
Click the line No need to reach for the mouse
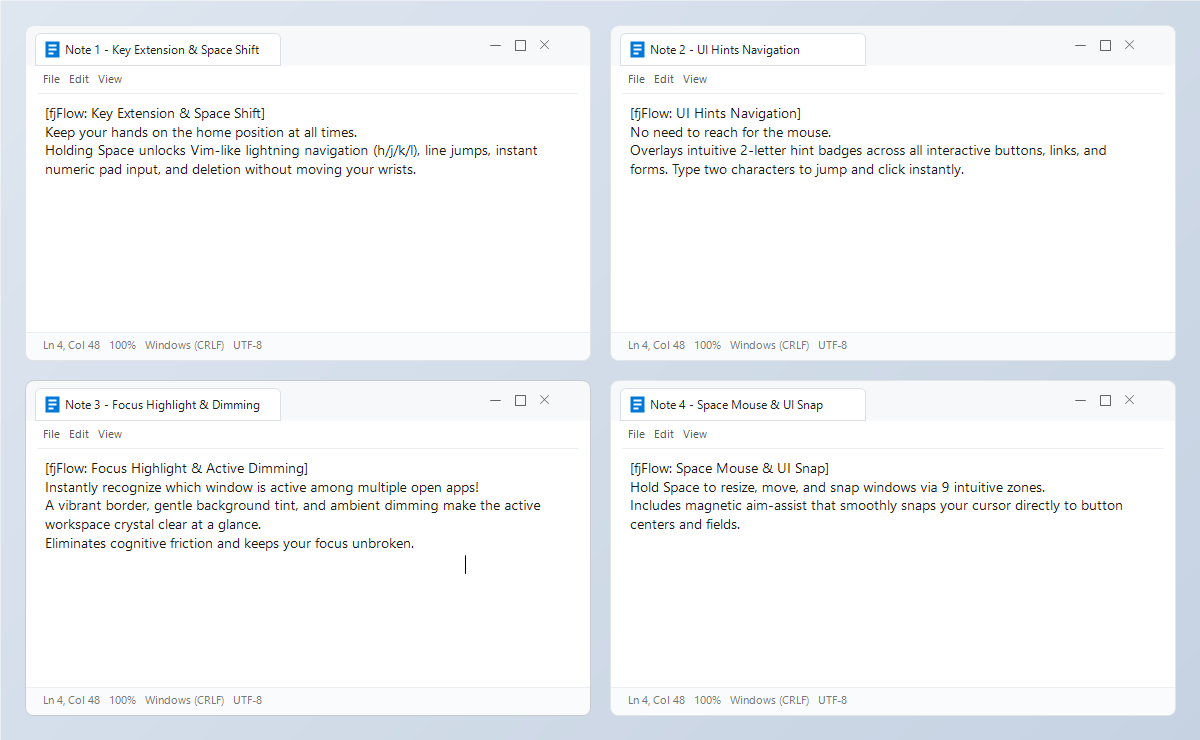tap(730, 132)
